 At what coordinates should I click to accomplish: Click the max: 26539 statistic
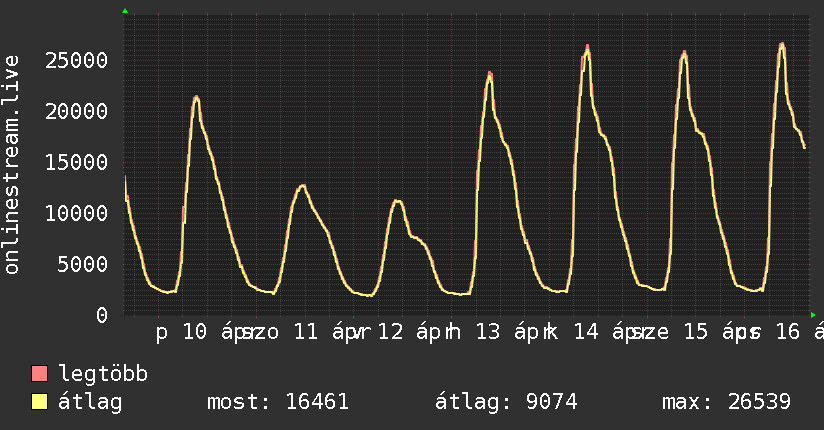[x=726, y=402]
